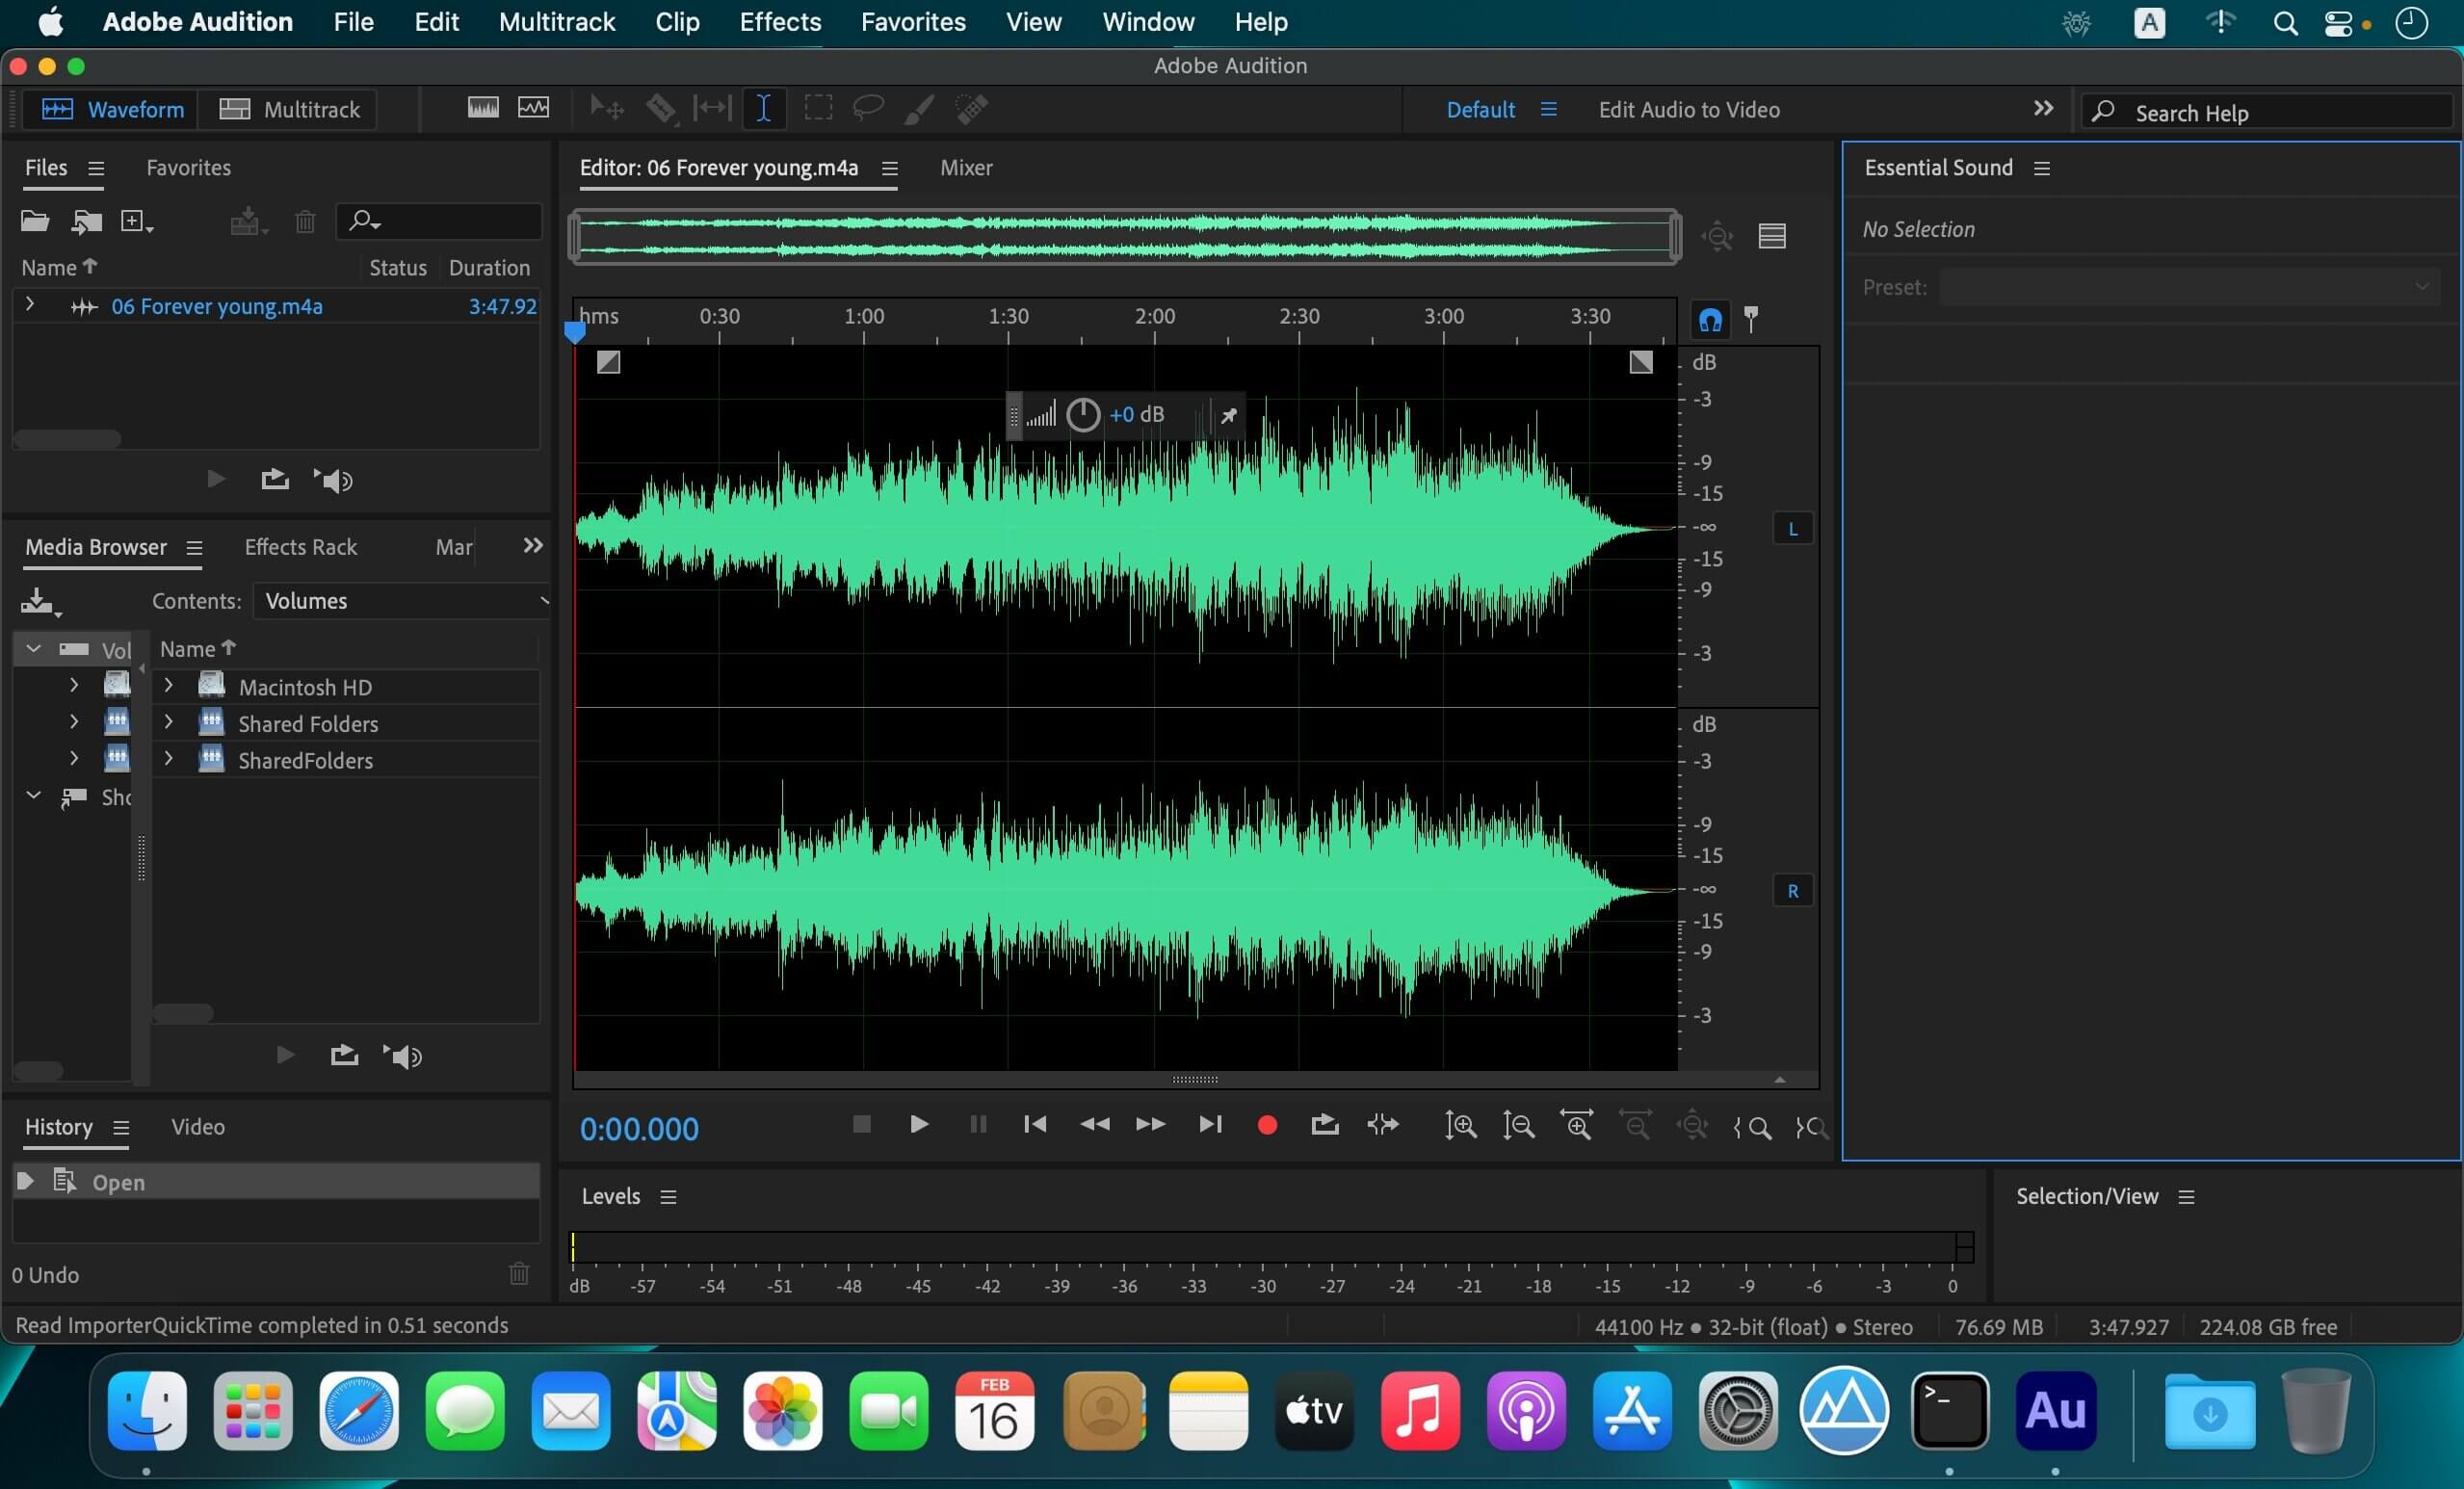Click Zoom In Amplitude icon
The image size is (2464, 1489).
click(1460, 1126)
